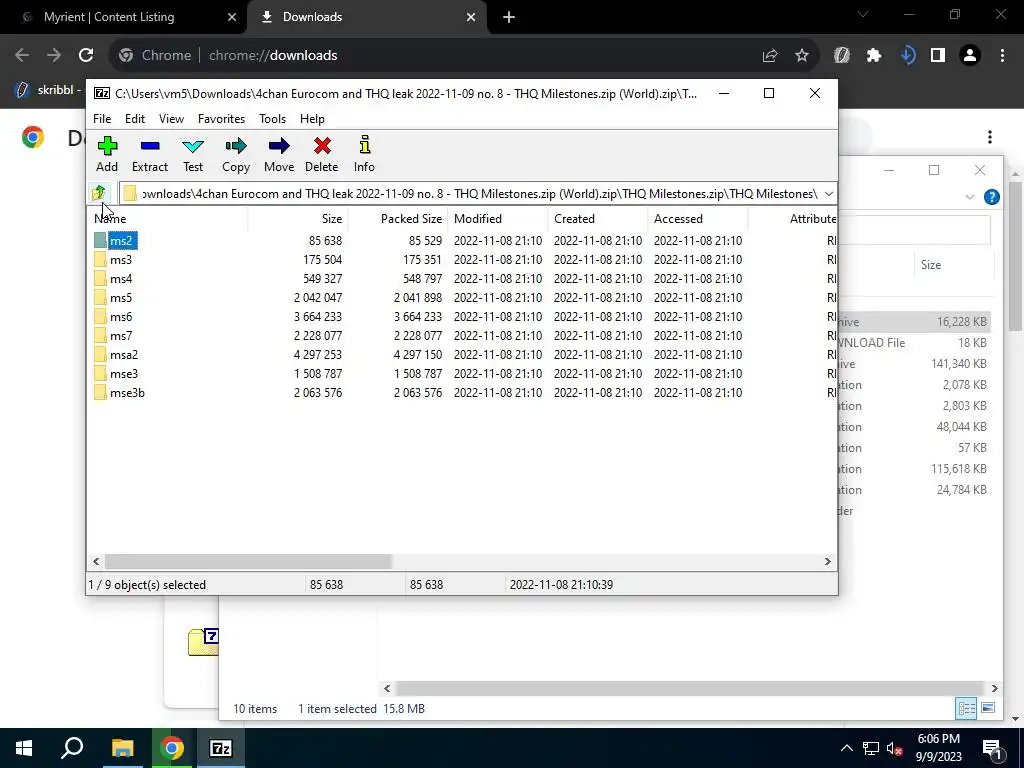Image resolution: width=1024 pixels, height=768 pixels.
Task: Select the msa2 folder
Action: (x=124, y=354)
